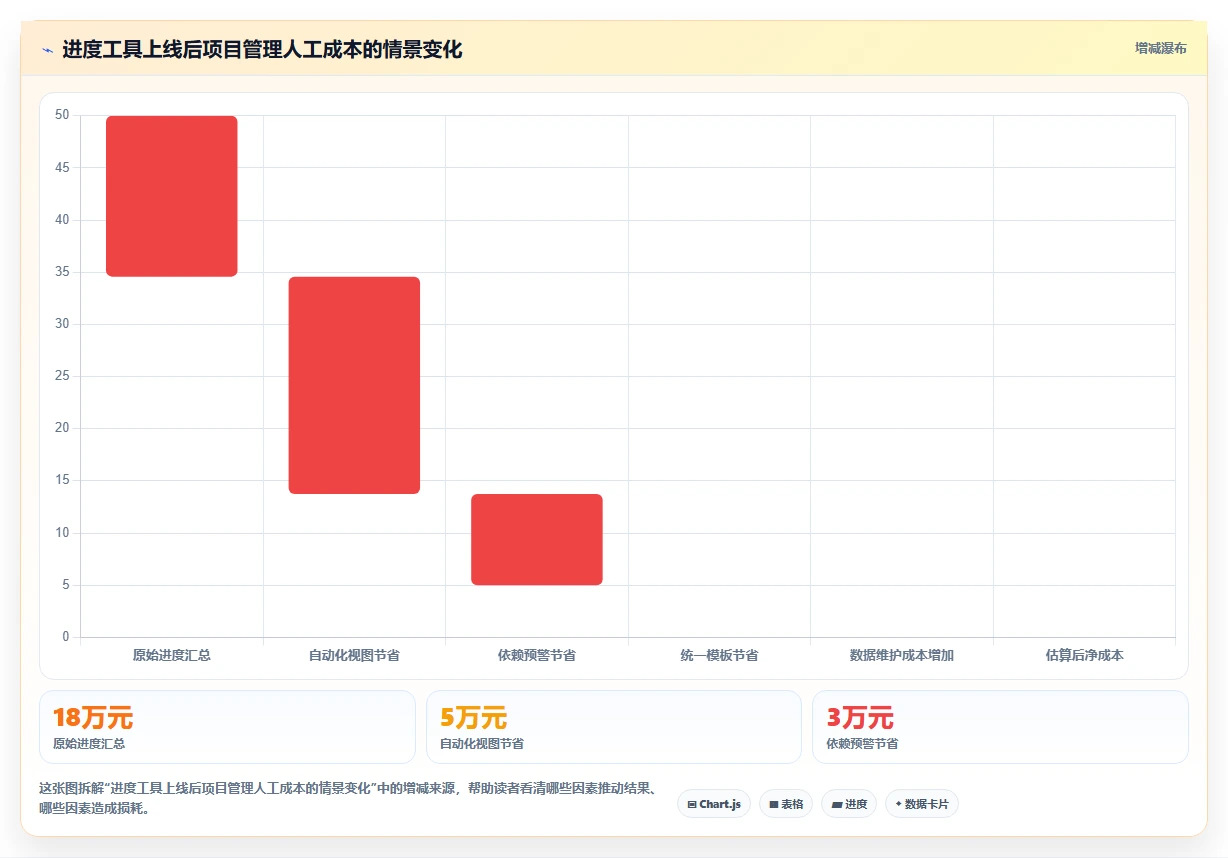1228x858 pixels.
Task: Click the Chart.js pill tag
Action: [x=714, y=804]
